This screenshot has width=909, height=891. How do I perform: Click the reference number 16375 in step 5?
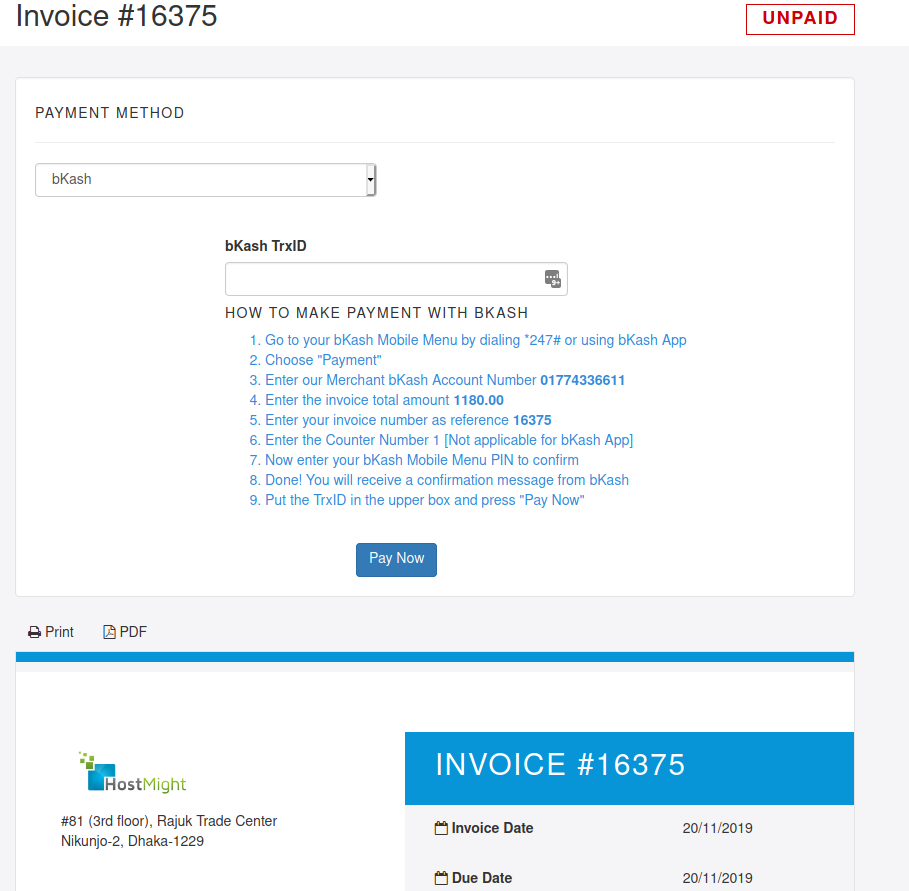click(532, 420)
